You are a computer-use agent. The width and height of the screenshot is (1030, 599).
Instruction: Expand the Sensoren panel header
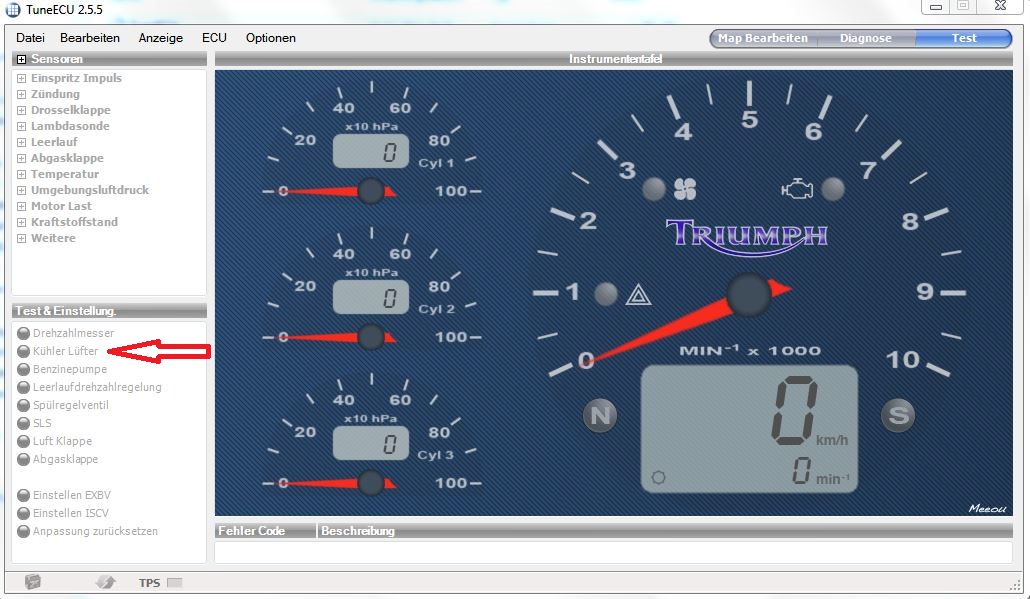(x=21, y=59)
